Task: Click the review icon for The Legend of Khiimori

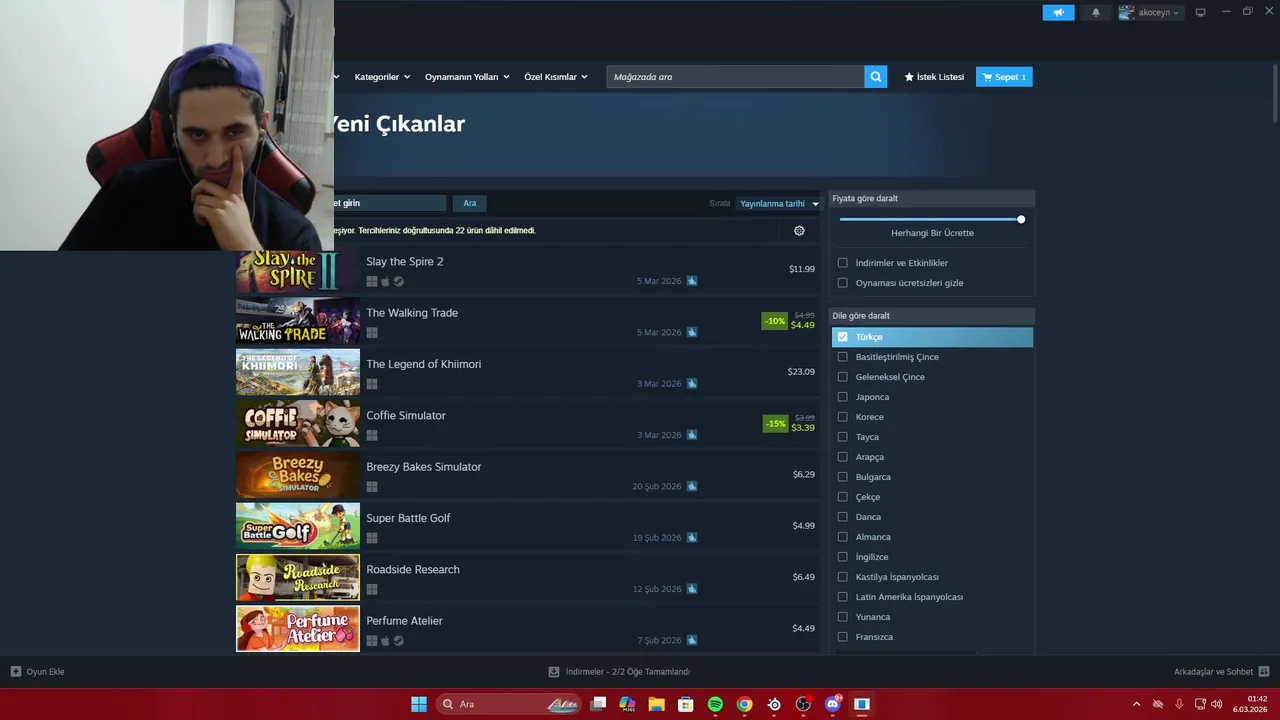Action: pyautogui.click(x=692, y=384)
